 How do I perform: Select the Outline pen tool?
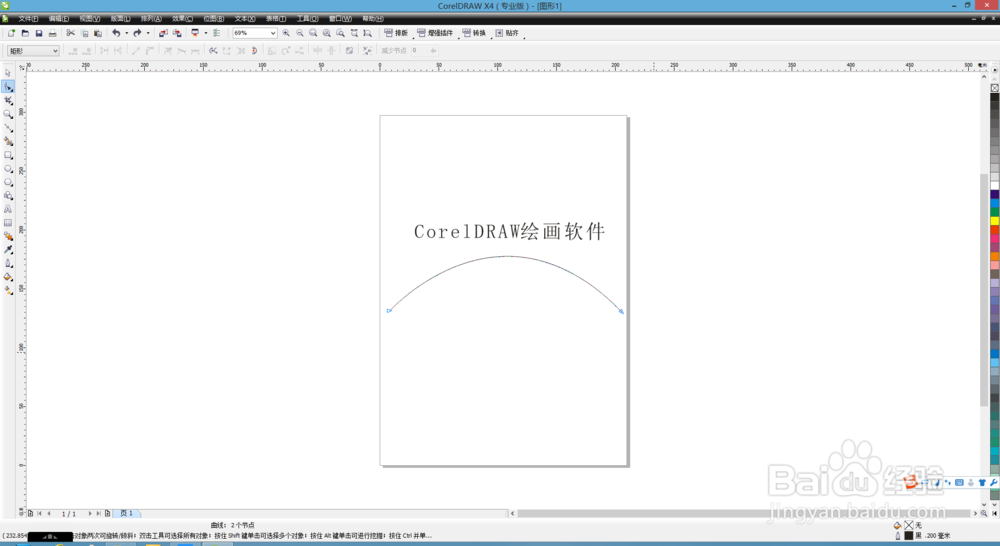point(8,263)
